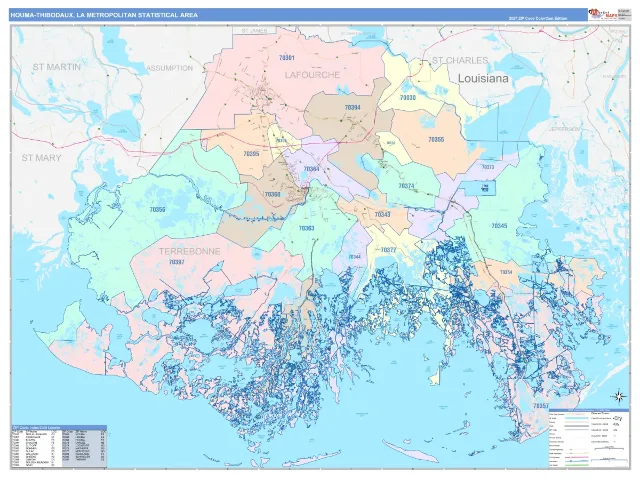This screenshot has height=480, width=640.
Task: Click the ST MARY parish label
Action: (41, 158)
